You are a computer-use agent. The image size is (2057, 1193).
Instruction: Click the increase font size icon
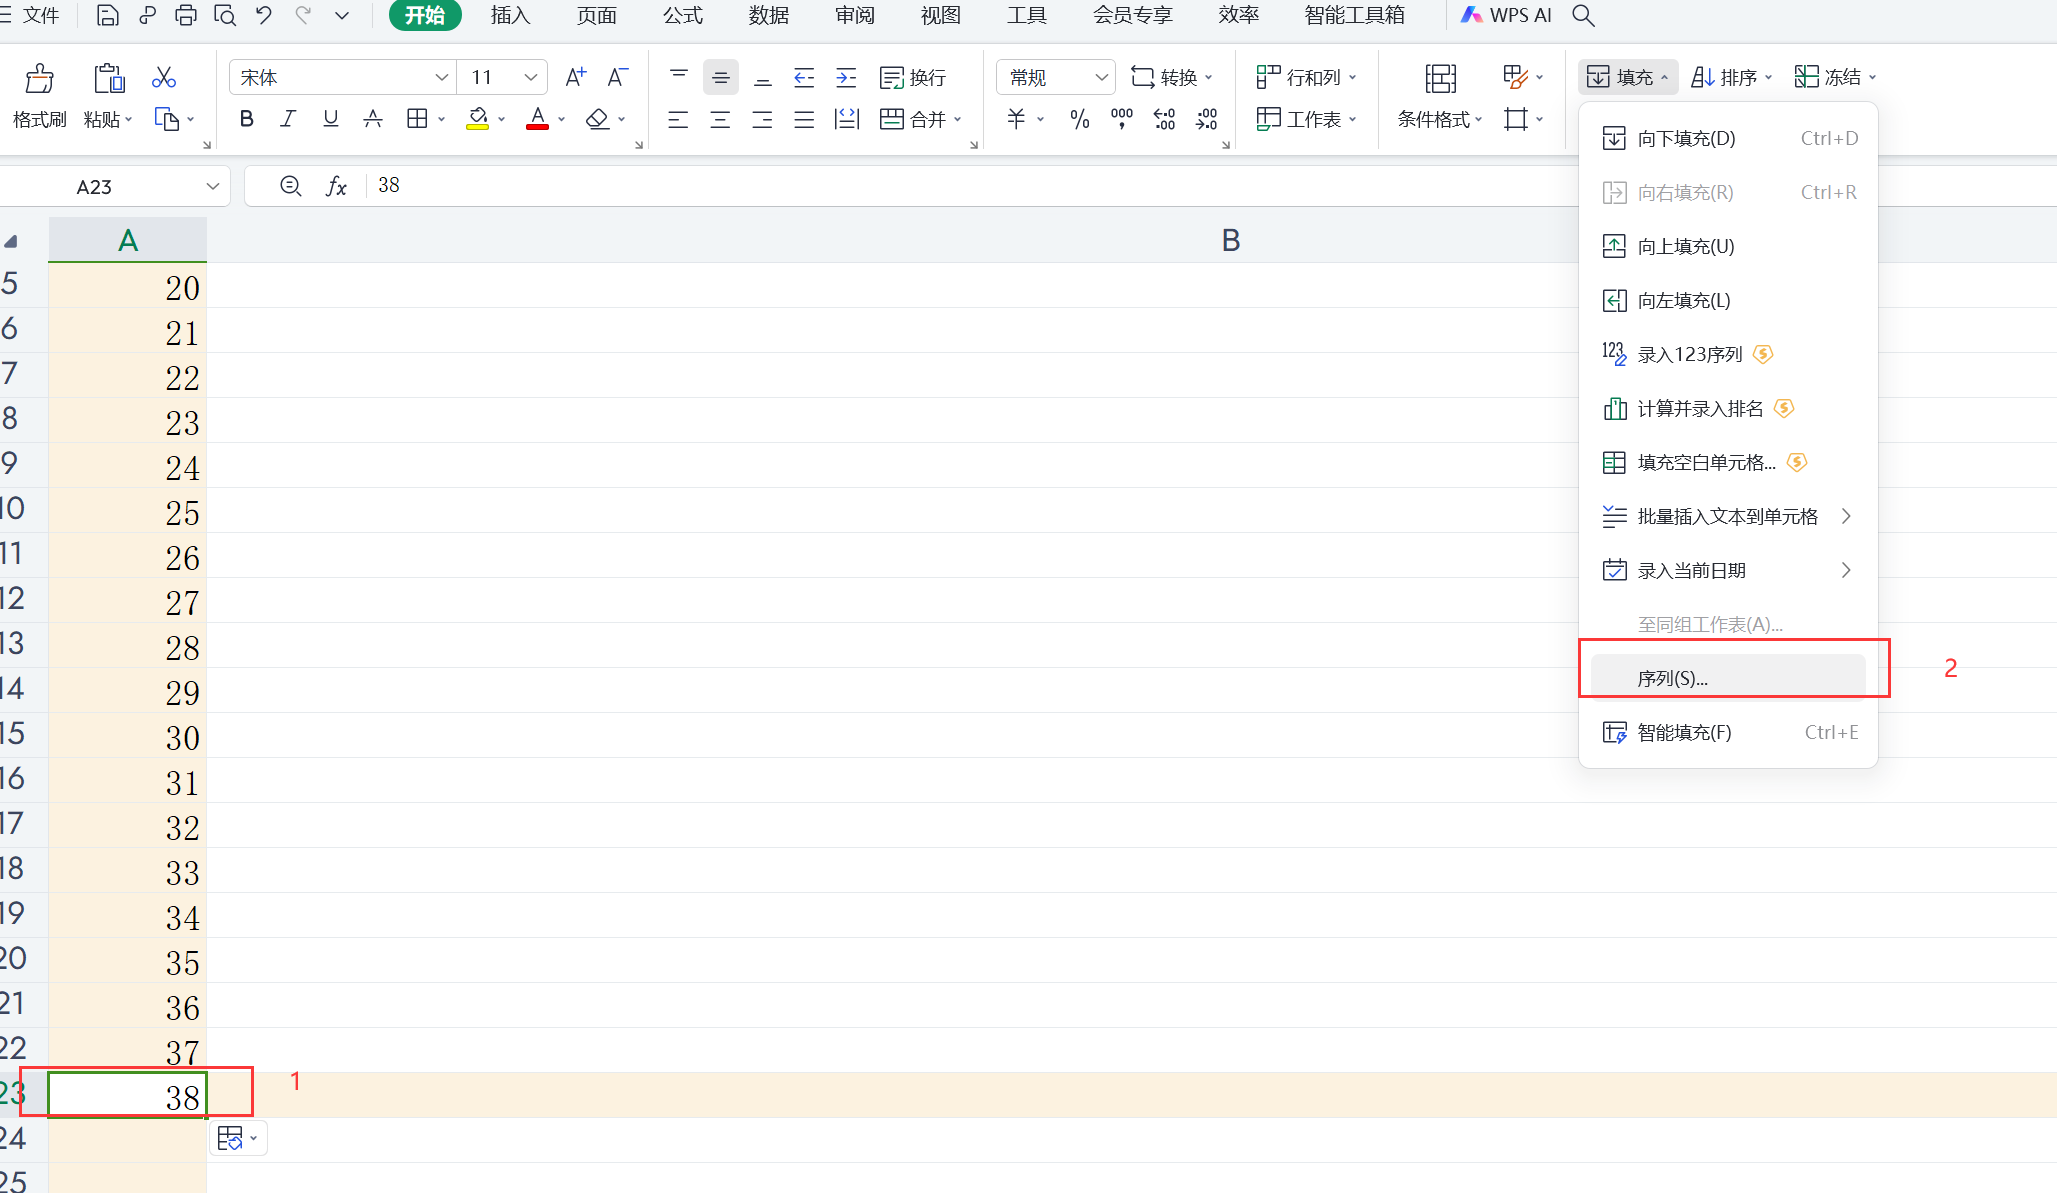click(575, 77)
